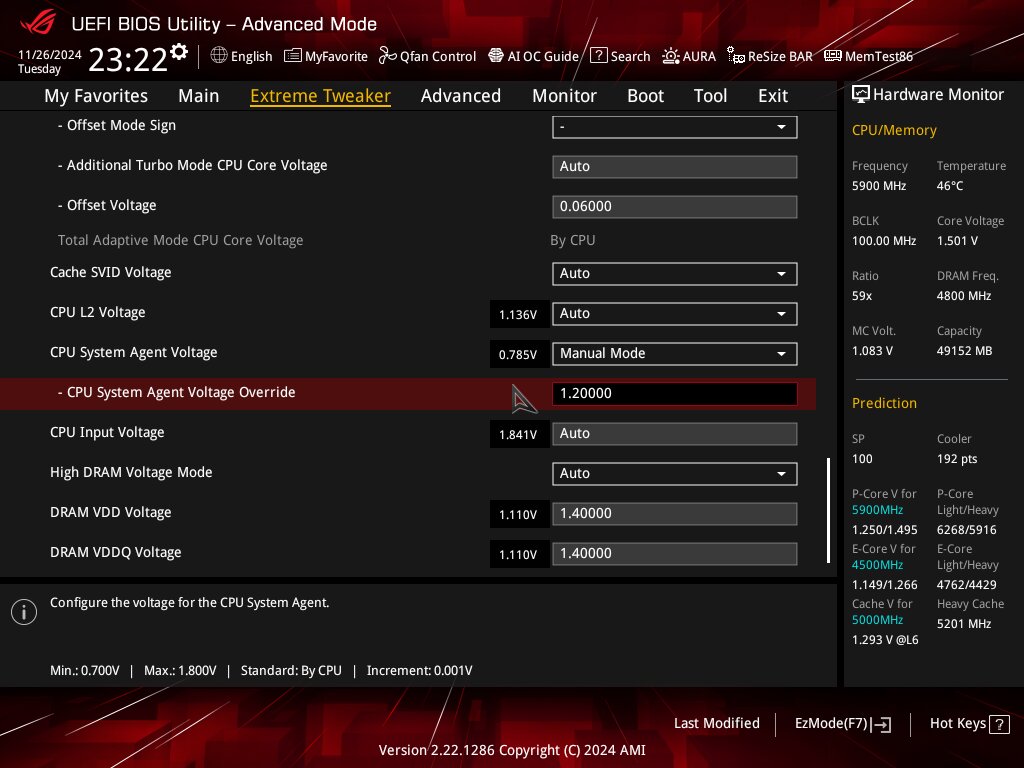Edit CPU Input Voltage field
Image resolution: width=1024 pixels, height=768 pixels.
click(x=674, y=434)
